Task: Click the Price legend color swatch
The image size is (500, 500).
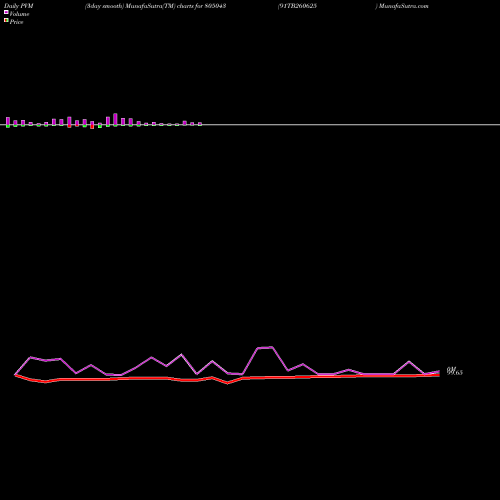Action: click(x=6, y=20)
